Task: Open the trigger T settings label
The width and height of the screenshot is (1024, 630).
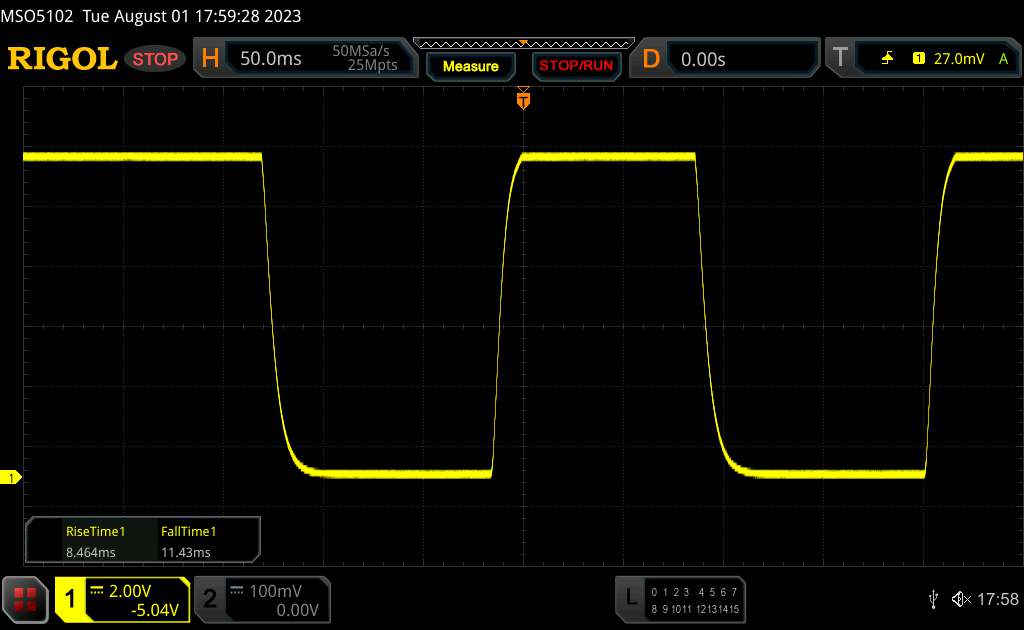Action: tap(840, 59)
